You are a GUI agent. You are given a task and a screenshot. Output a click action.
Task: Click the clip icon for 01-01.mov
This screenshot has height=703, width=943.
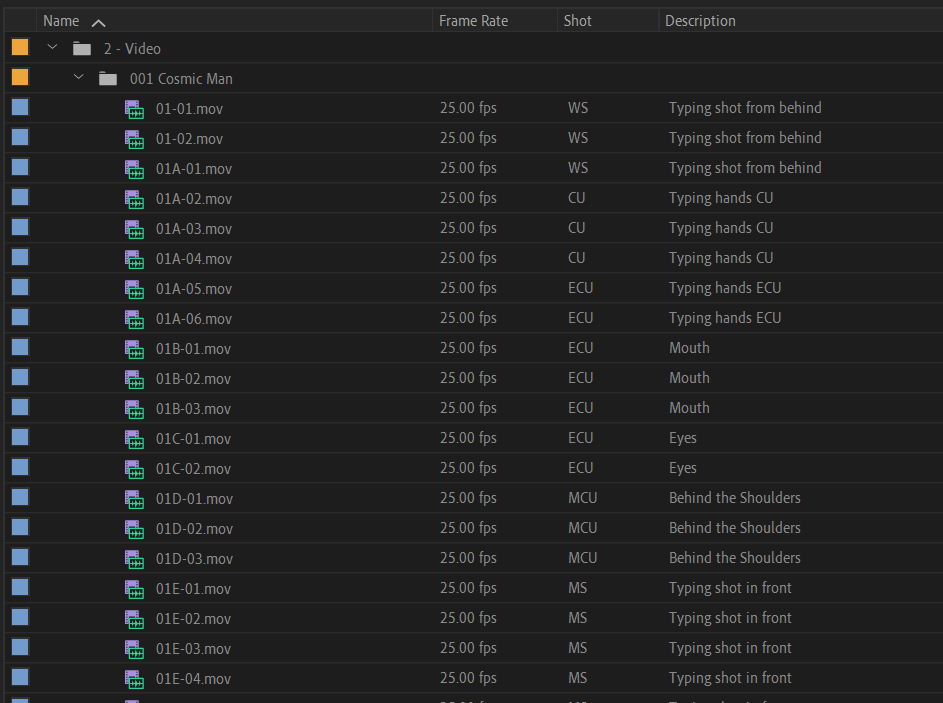[x=134, y=109]
